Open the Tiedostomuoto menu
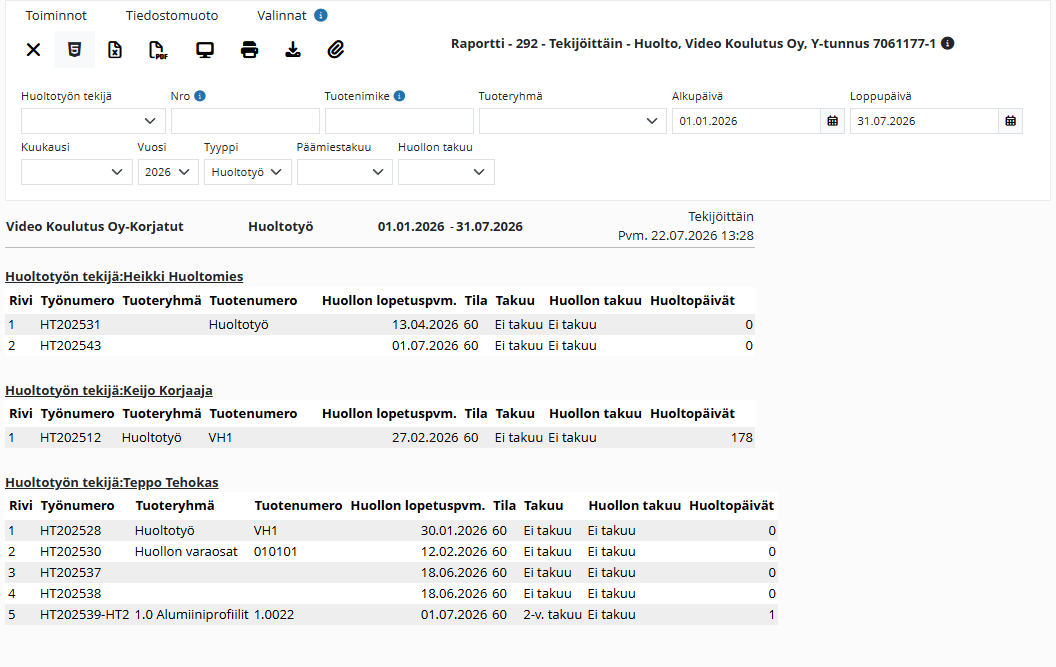1056x667 pixels. pyautogui.click(x=172, y=15)
